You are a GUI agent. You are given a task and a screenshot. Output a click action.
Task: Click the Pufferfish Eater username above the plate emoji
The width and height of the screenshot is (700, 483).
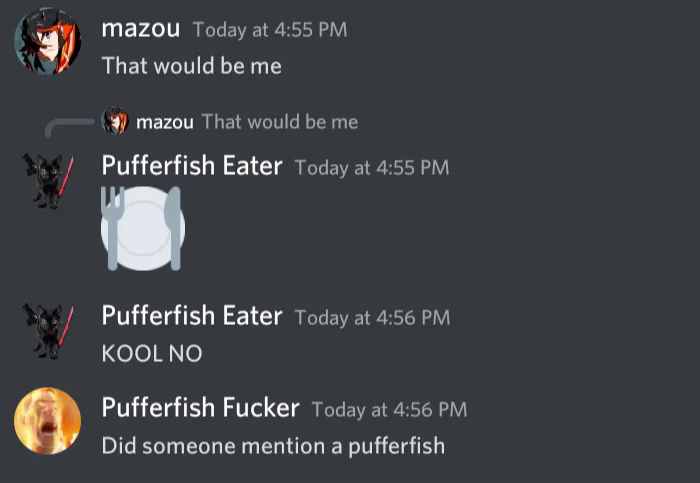pos(192,166)
